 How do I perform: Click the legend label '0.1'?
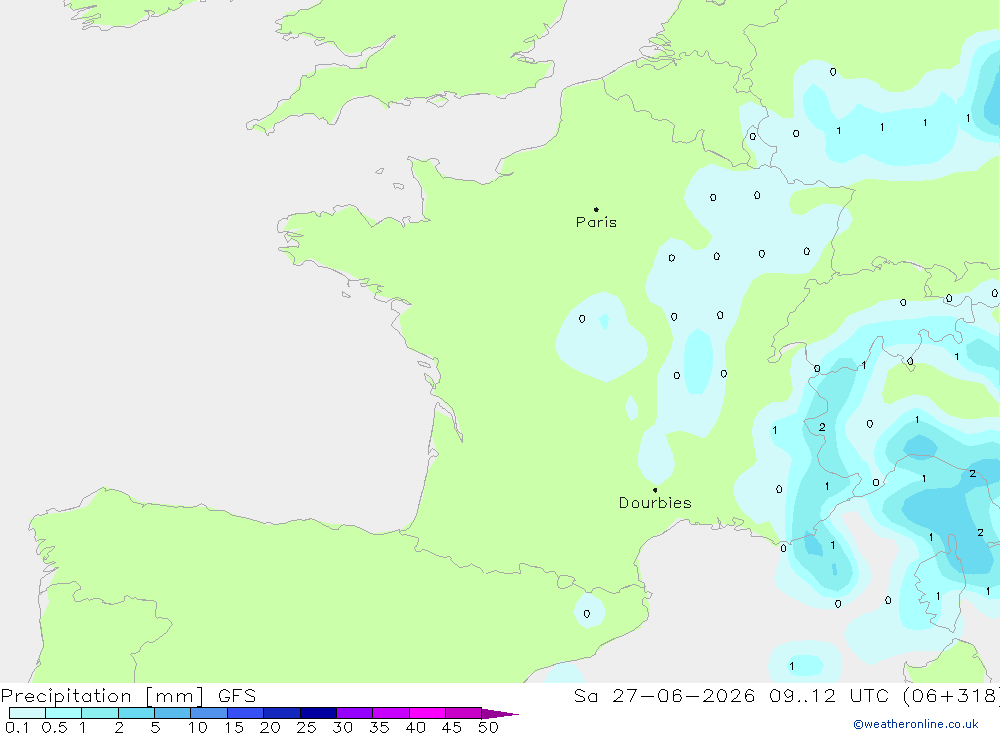click(17, 727)
